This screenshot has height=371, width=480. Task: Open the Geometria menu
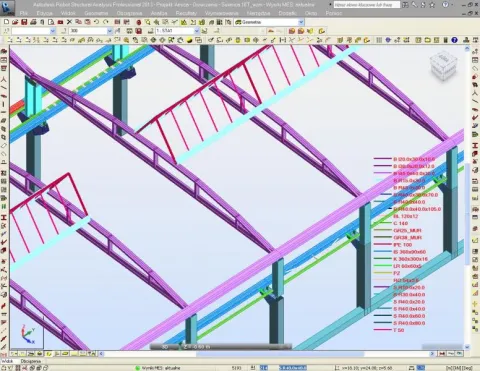(x=96, y=13)
